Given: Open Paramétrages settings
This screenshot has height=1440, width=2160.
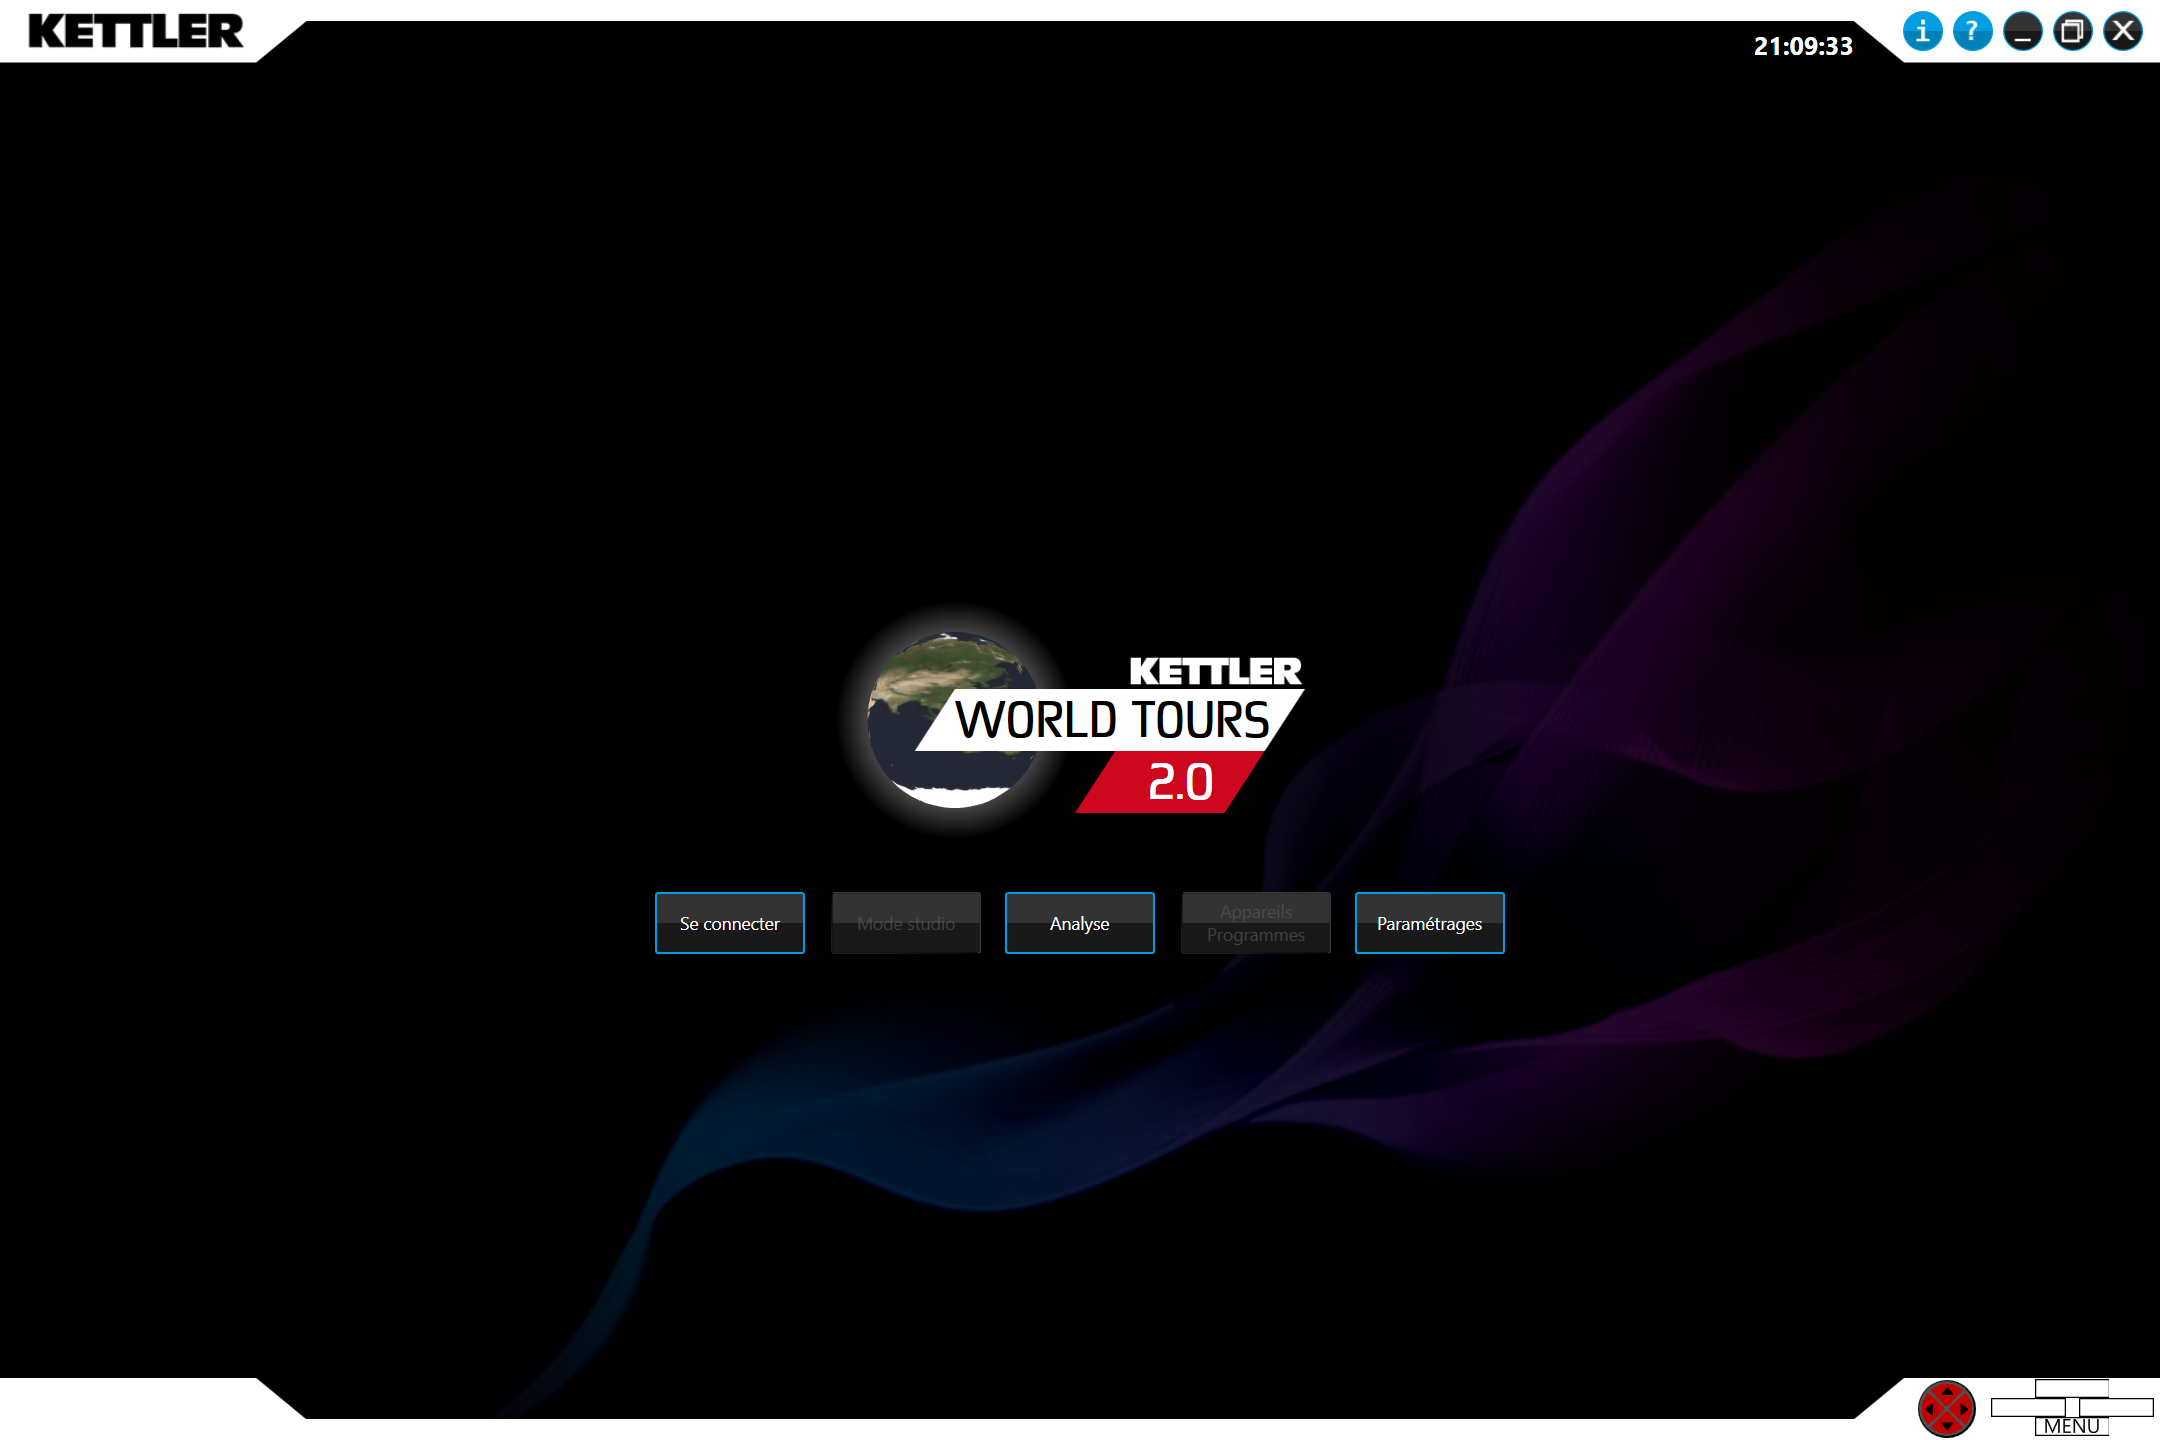Looking at the screenshot, I should 1430,923.
